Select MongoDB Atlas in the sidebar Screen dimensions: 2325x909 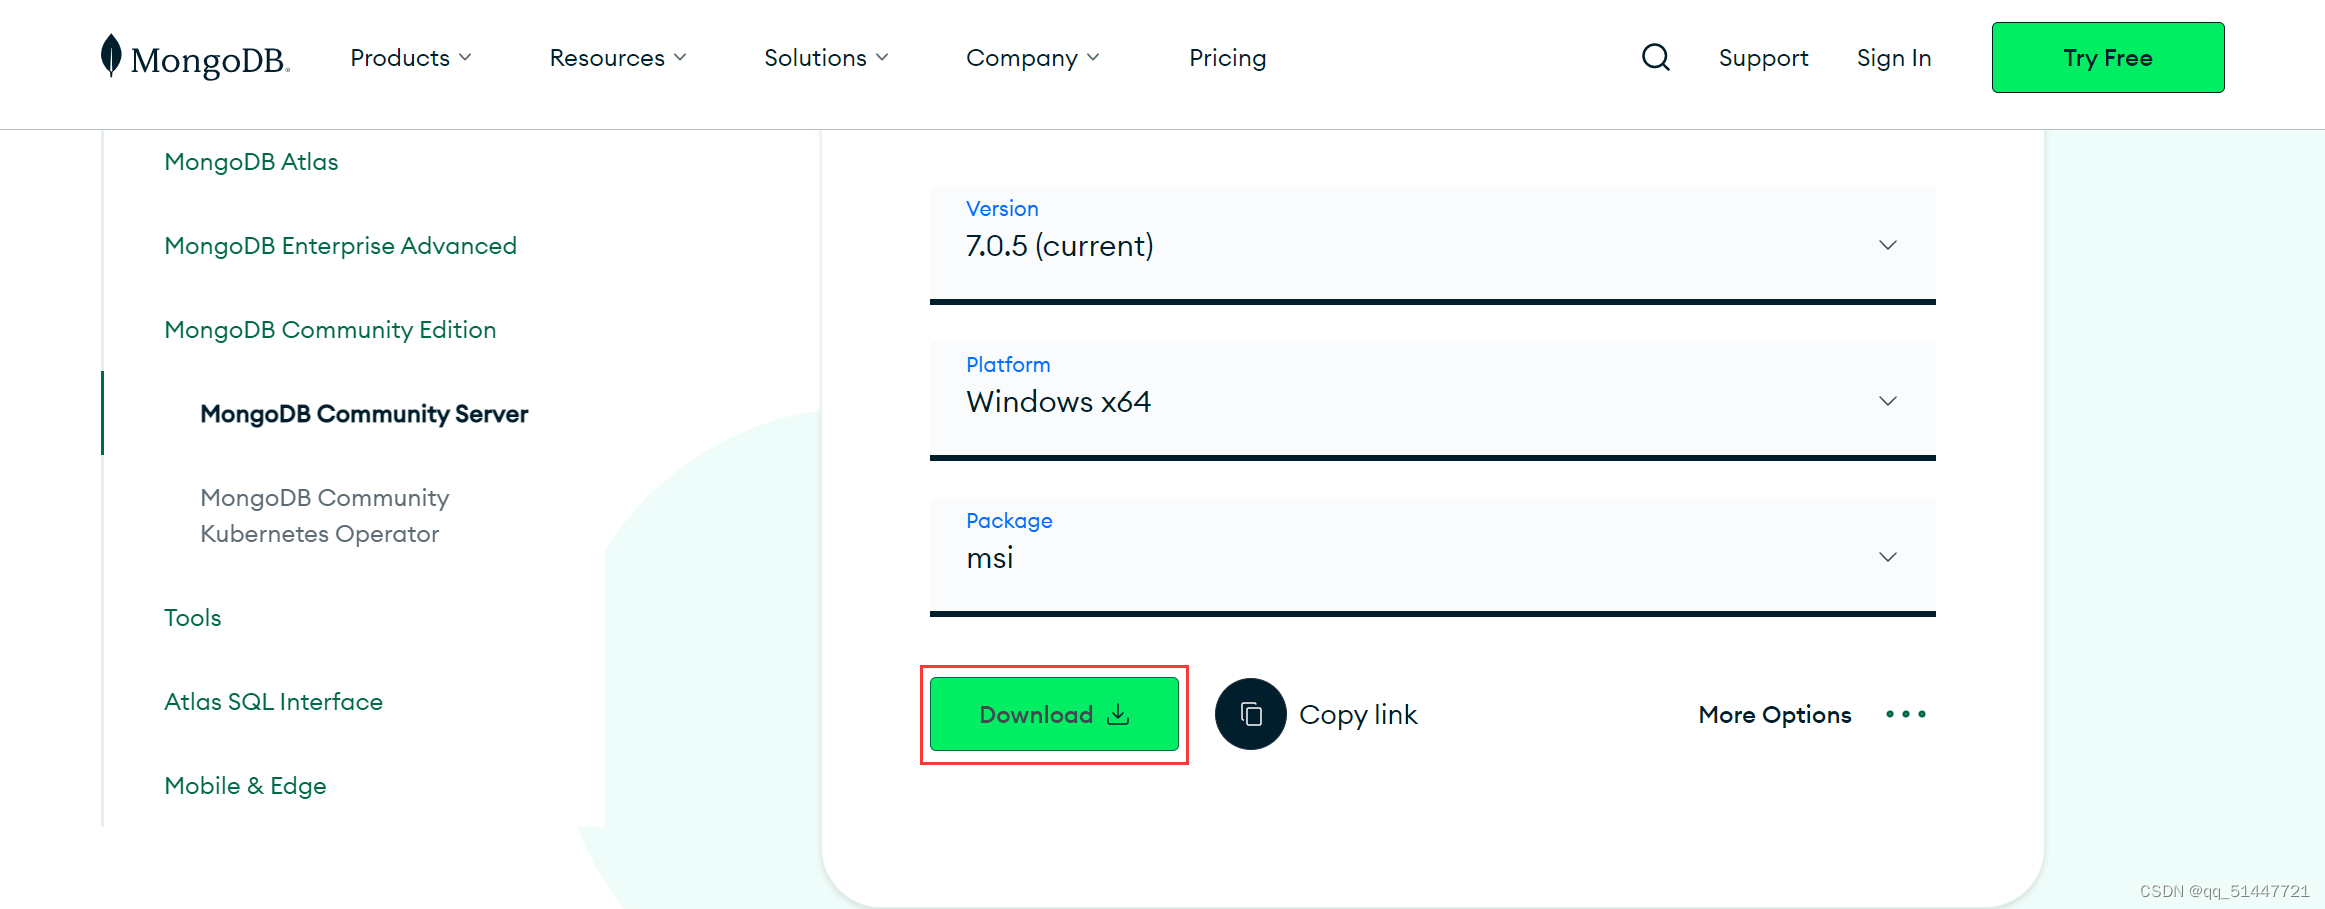(251, 161)
